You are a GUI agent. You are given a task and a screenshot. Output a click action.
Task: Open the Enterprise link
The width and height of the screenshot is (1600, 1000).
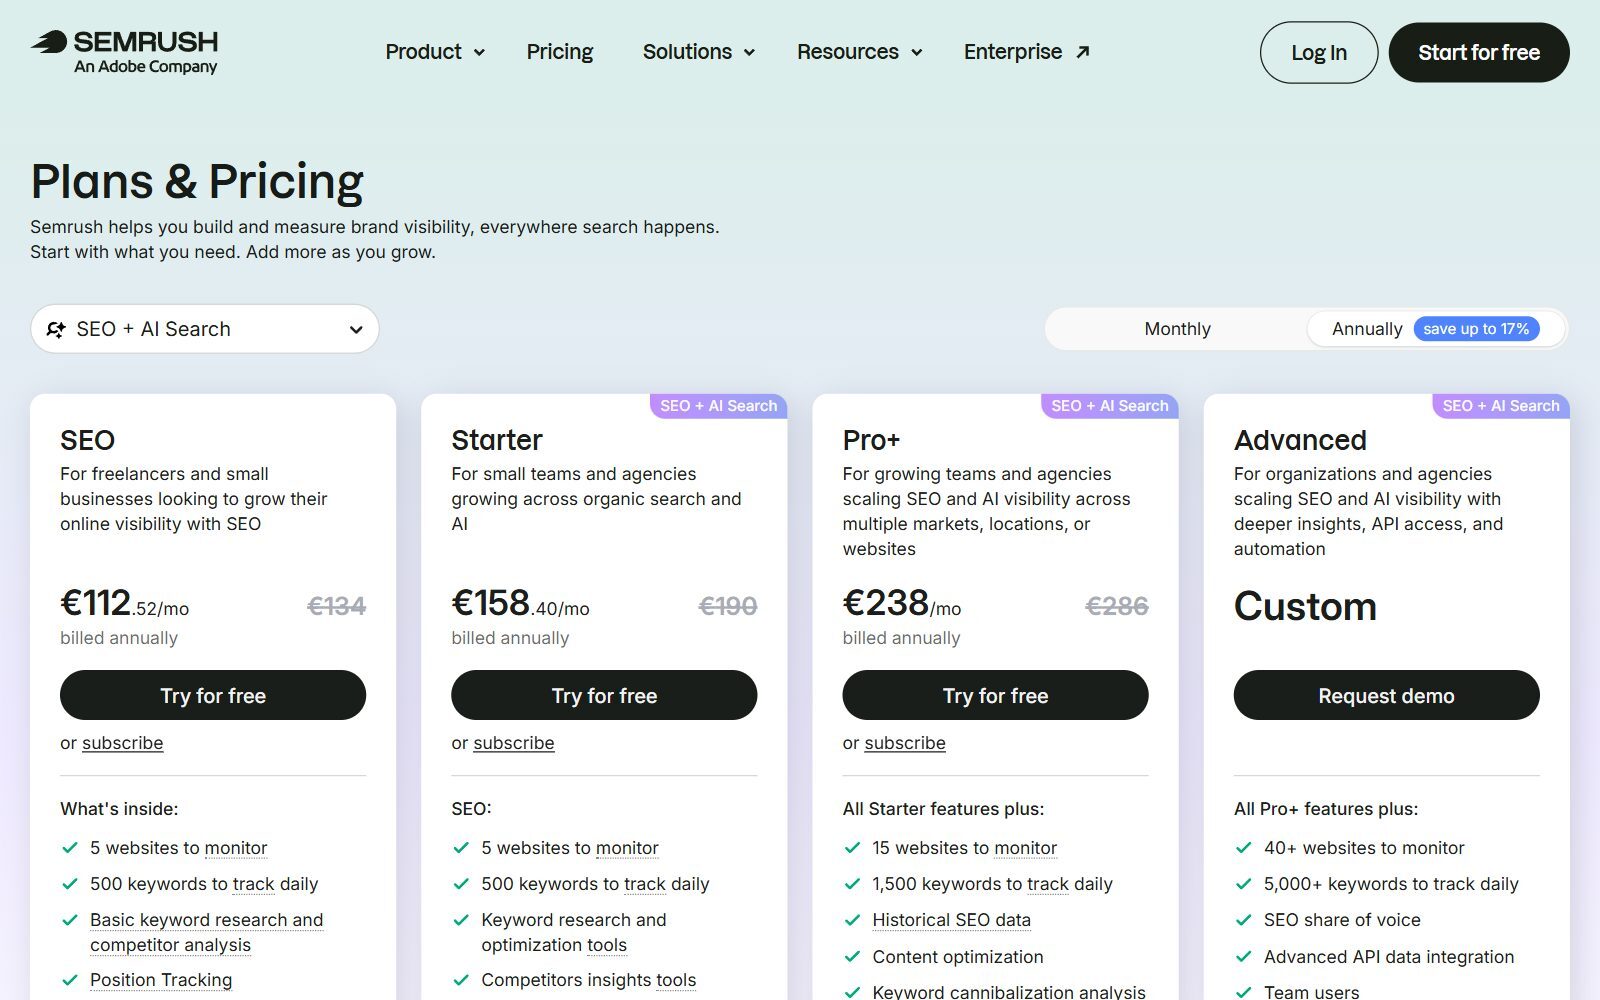tap(1026, 52)
